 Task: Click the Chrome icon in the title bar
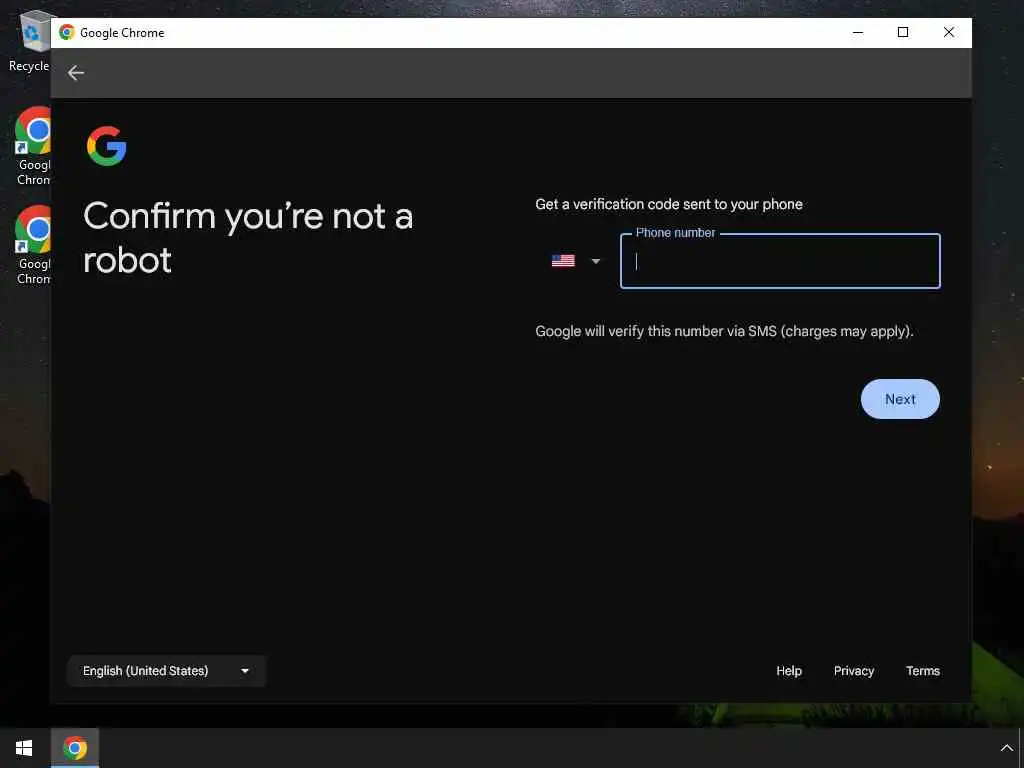(67, 32)
